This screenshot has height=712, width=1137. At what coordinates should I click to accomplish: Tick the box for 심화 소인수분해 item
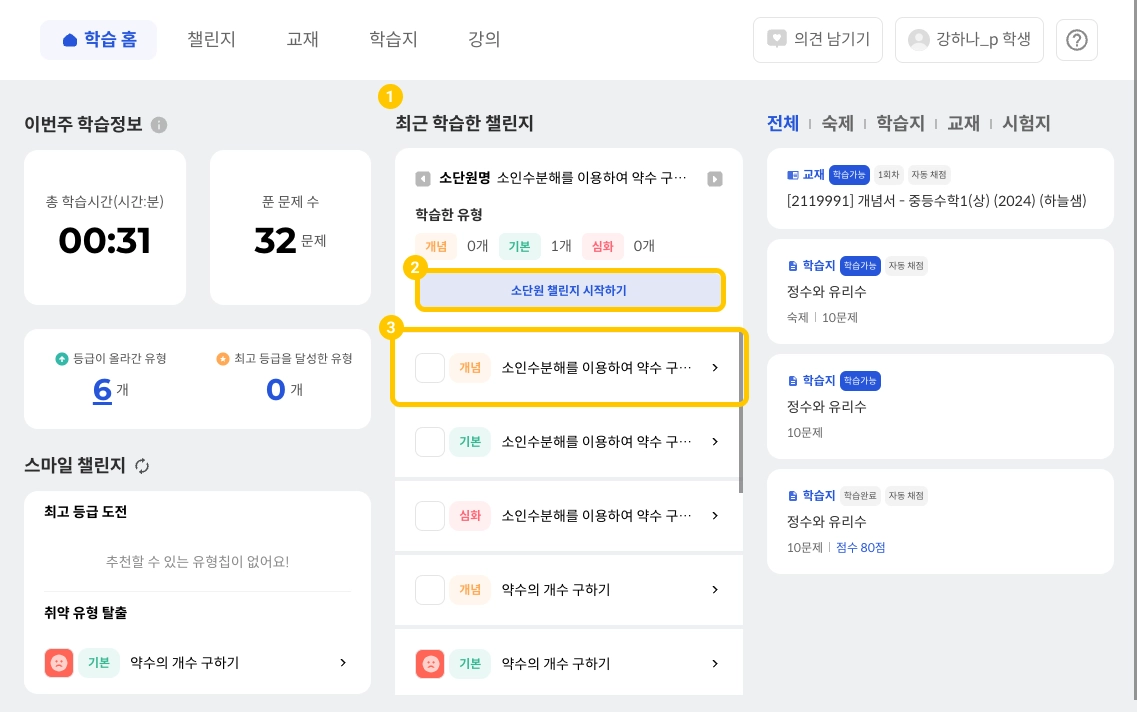pyautogui.click(x=430, y=516)
